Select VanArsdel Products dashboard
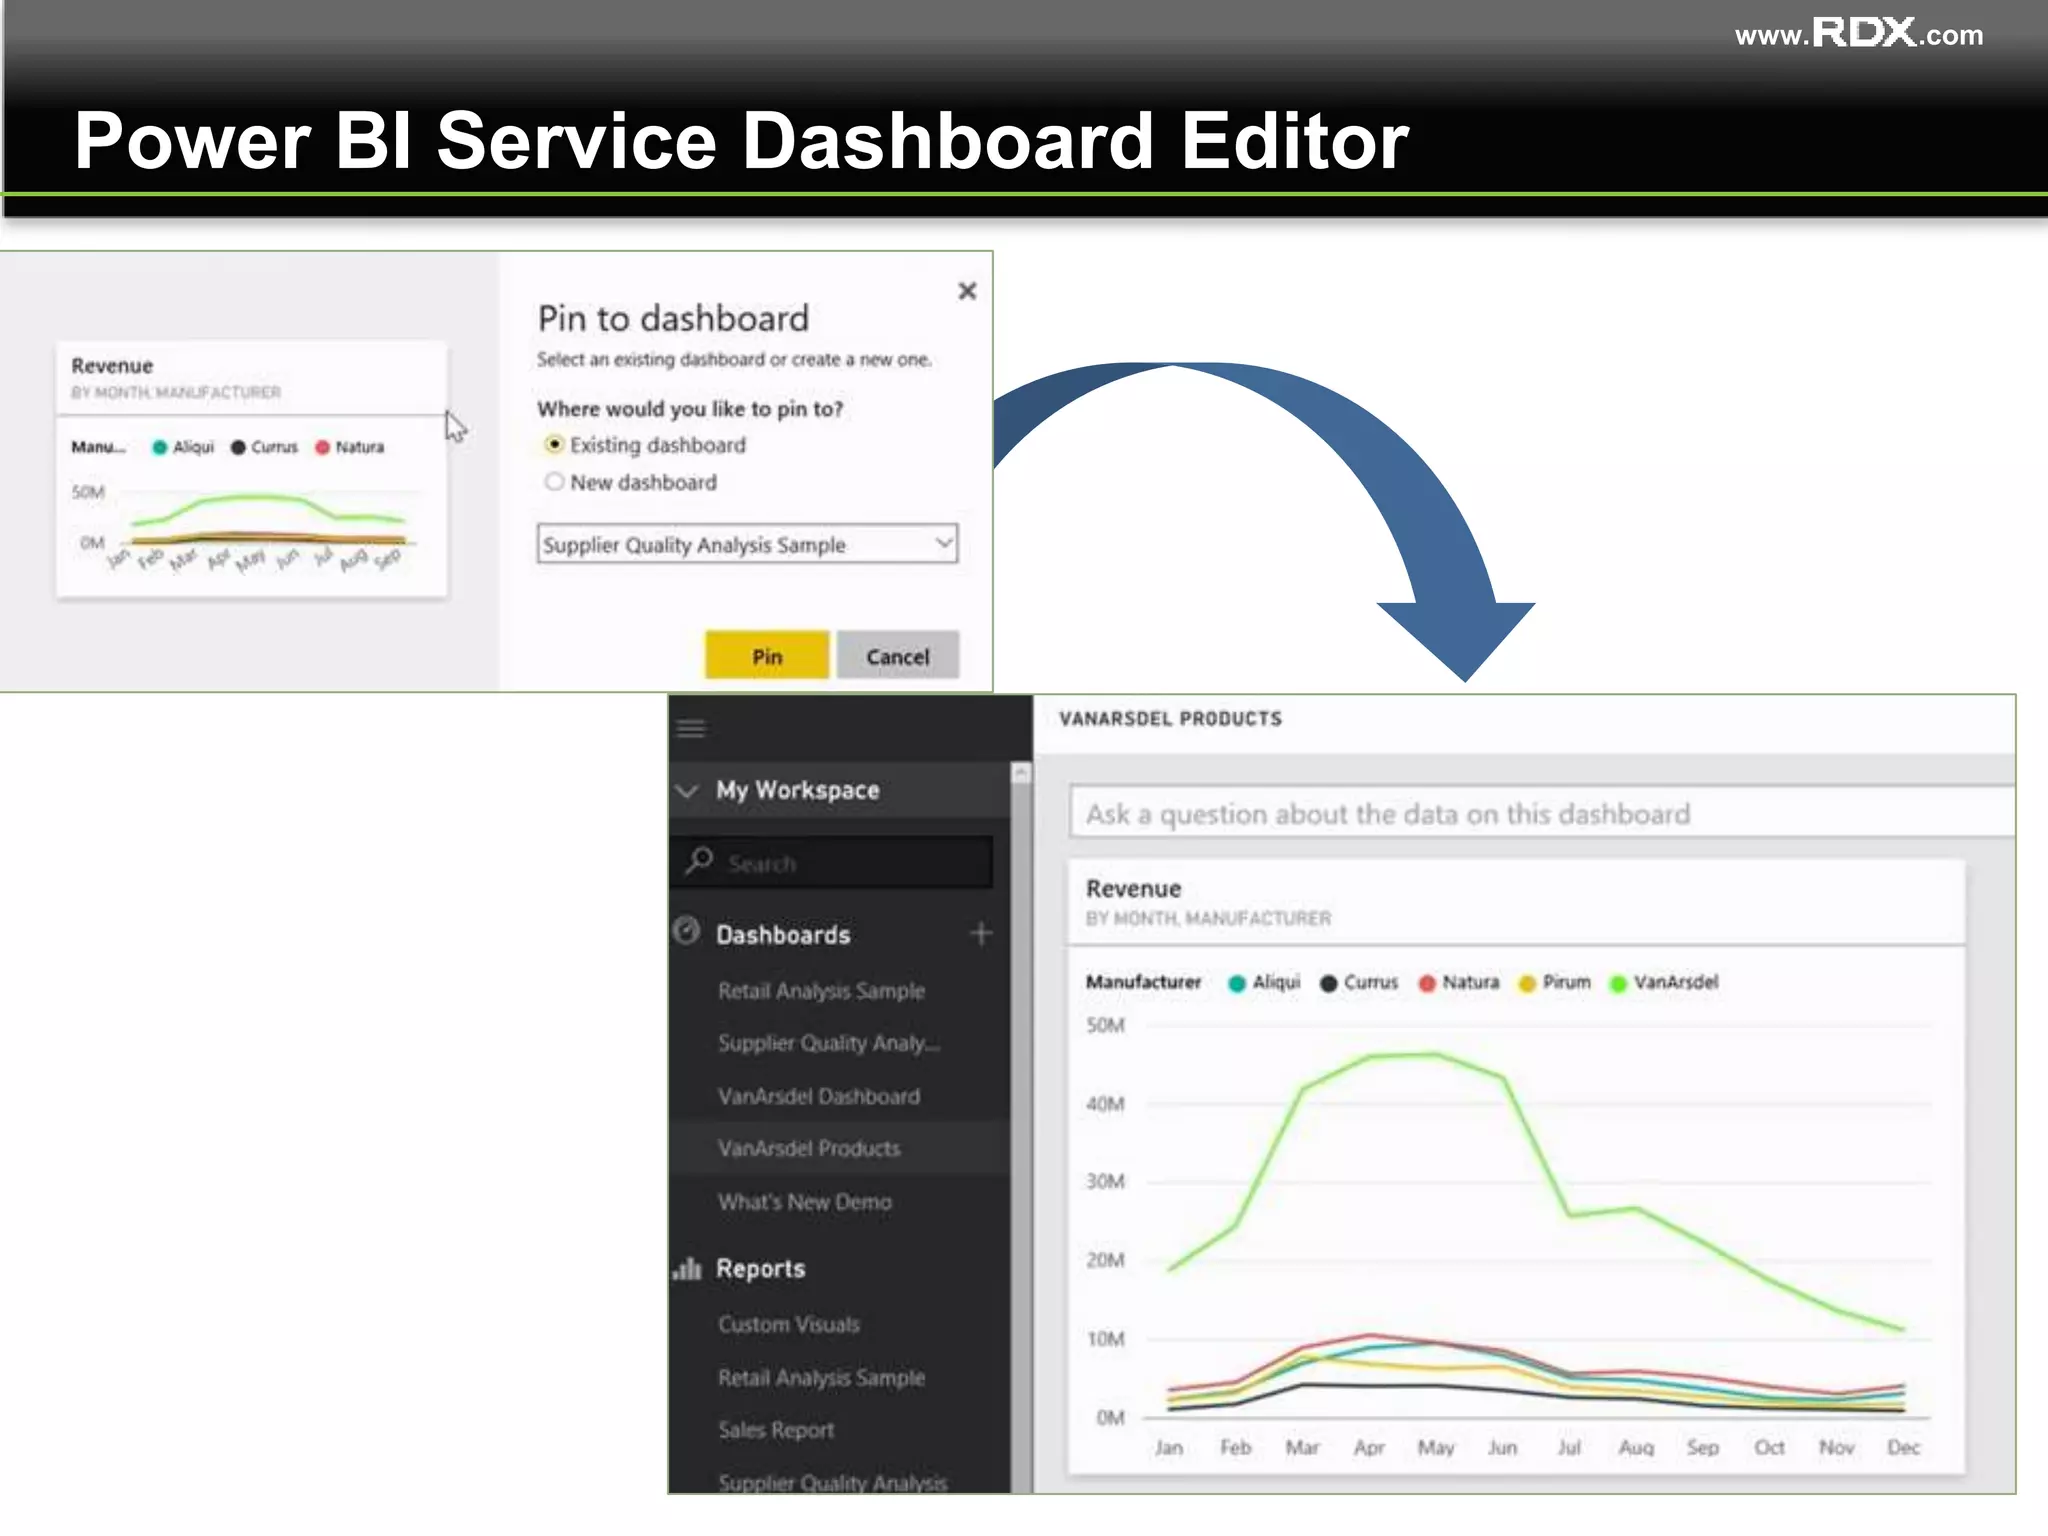Screen dimensions: 2048x1536 (809, 1148)
